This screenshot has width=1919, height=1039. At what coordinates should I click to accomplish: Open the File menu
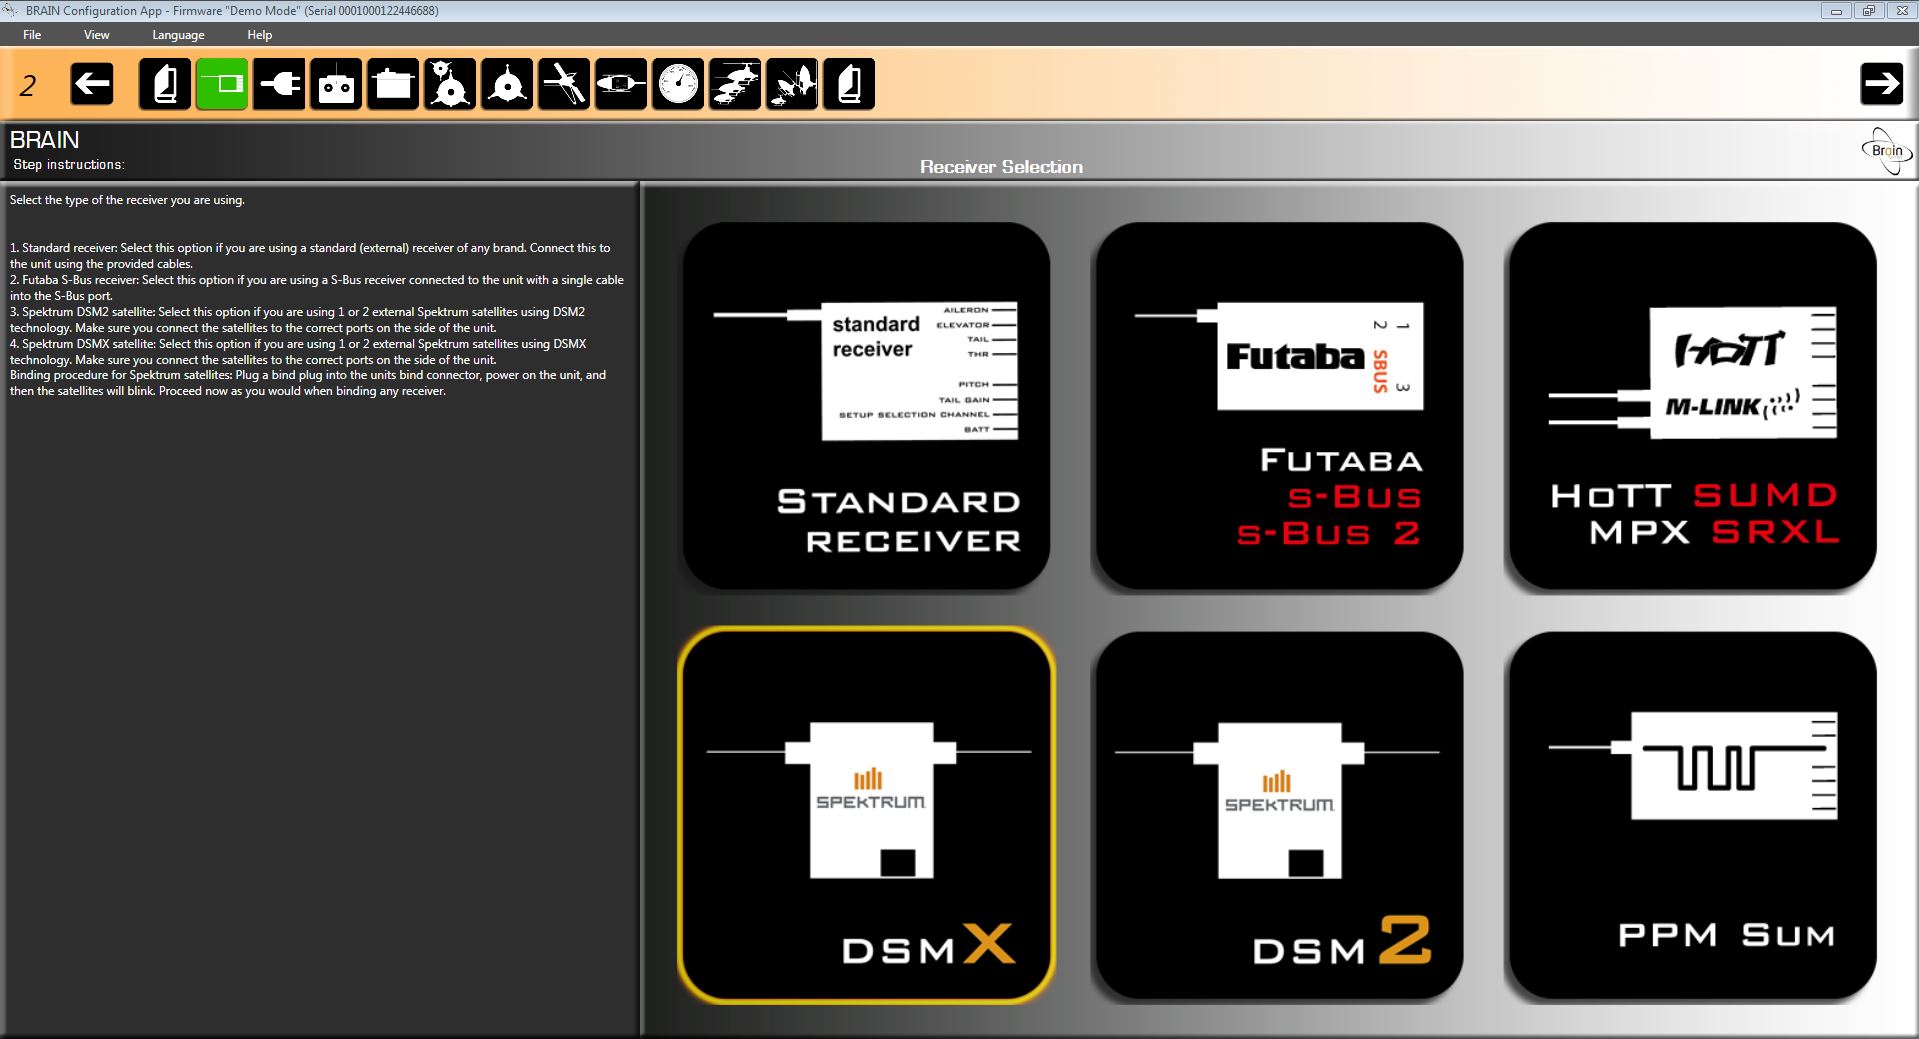[x=32, y=35]
